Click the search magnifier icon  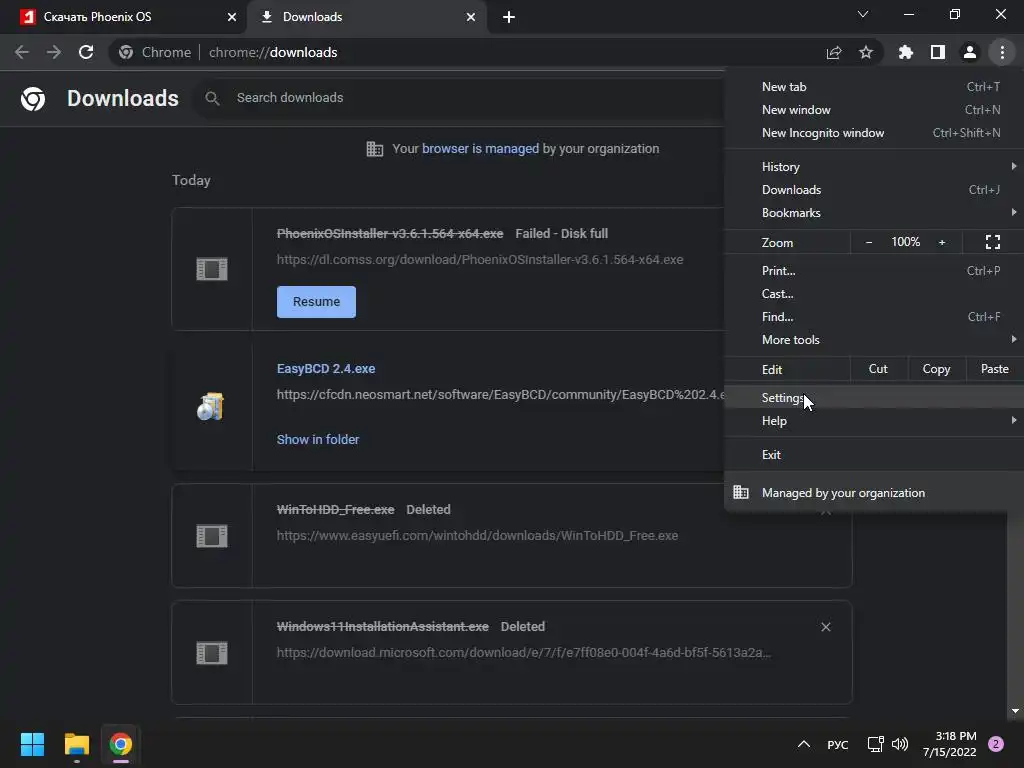pyautogui.click(x=212, y=98)
